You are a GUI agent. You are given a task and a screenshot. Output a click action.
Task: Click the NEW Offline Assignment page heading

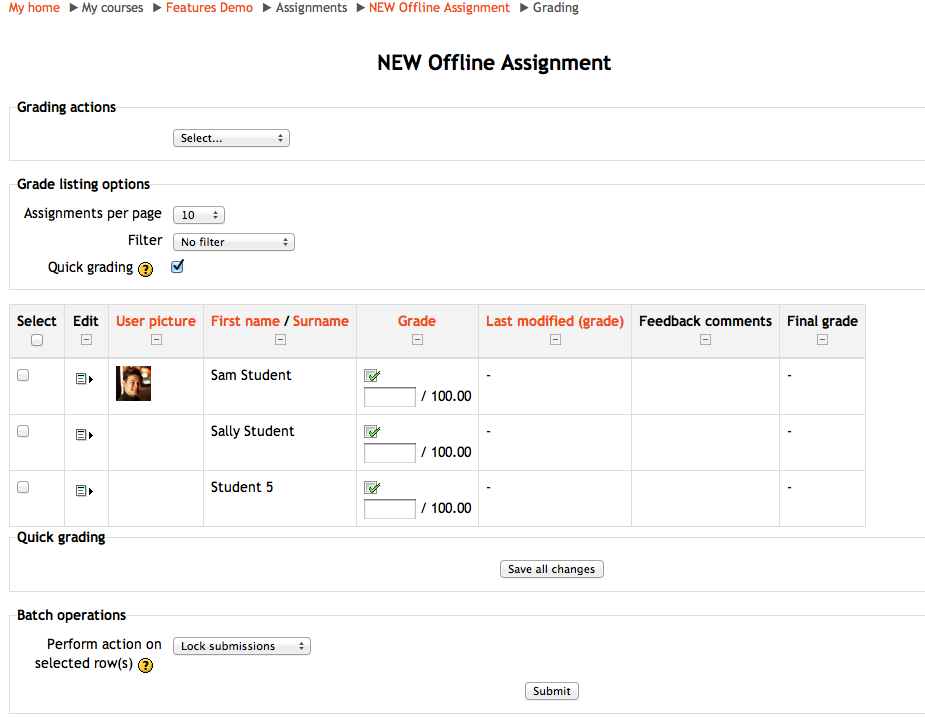click(x=494, y=63)
